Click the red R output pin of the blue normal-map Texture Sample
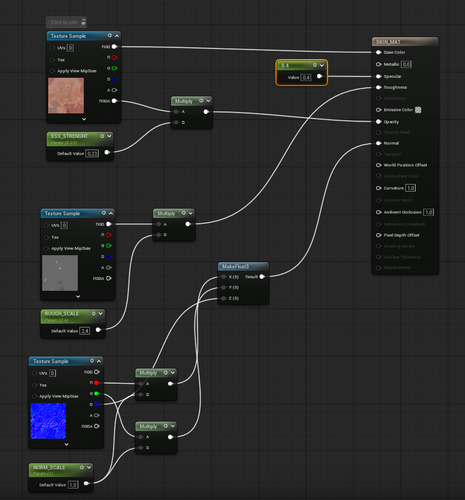 pos(96,383)
